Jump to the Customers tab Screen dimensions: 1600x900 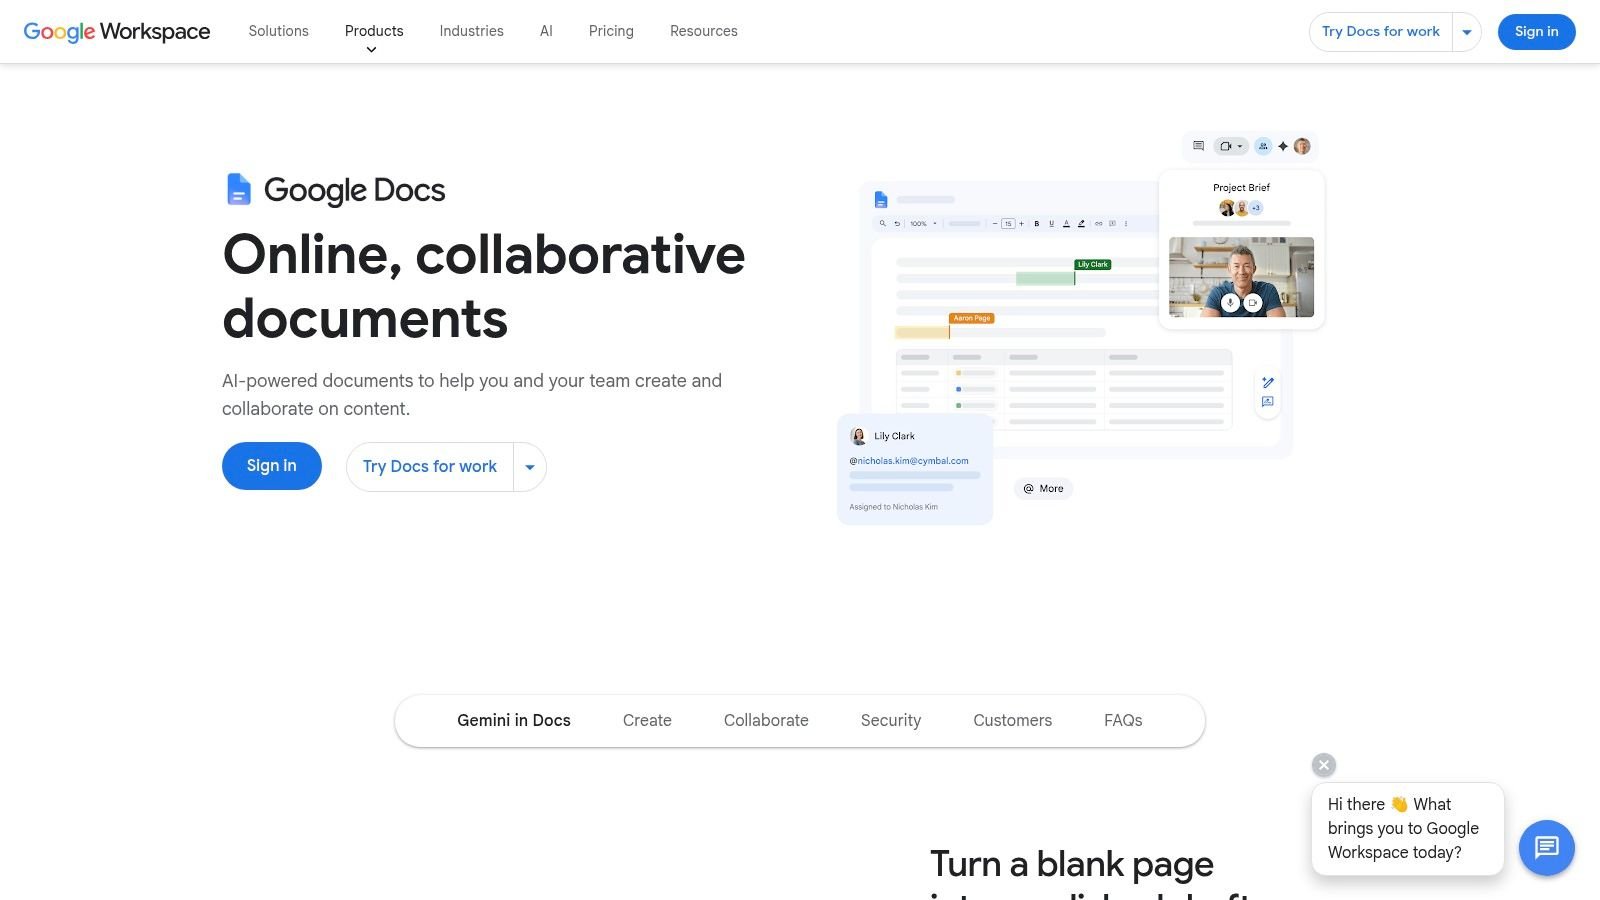[1013, 720]
